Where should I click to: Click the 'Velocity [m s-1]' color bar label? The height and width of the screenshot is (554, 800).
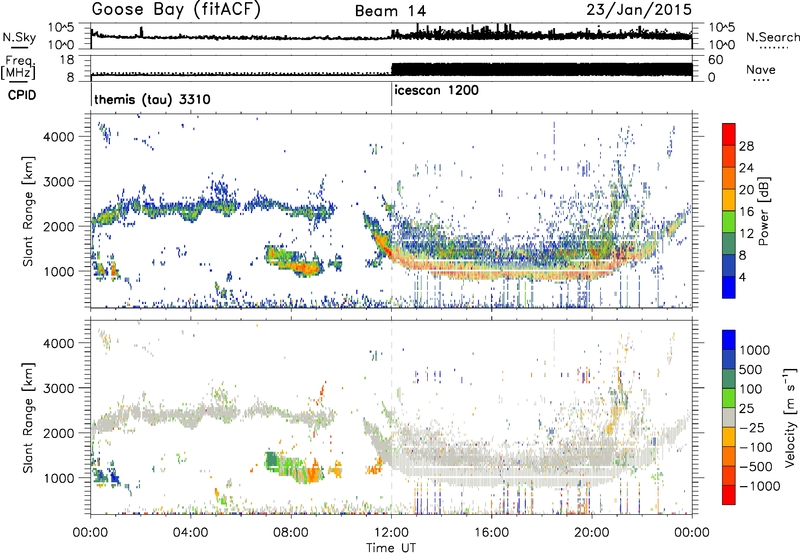coord(790,417)
